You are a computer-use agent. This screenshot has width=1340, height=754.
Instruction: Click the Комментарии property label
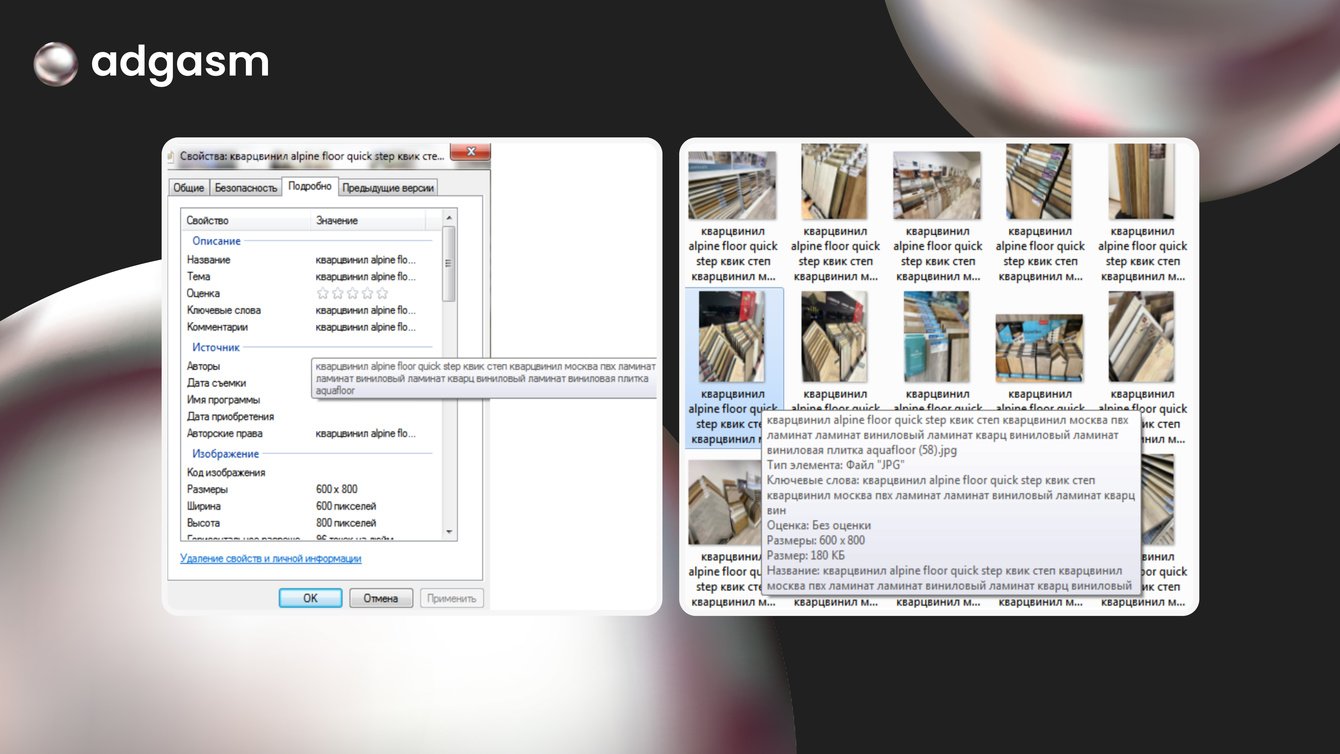point(217,327)
